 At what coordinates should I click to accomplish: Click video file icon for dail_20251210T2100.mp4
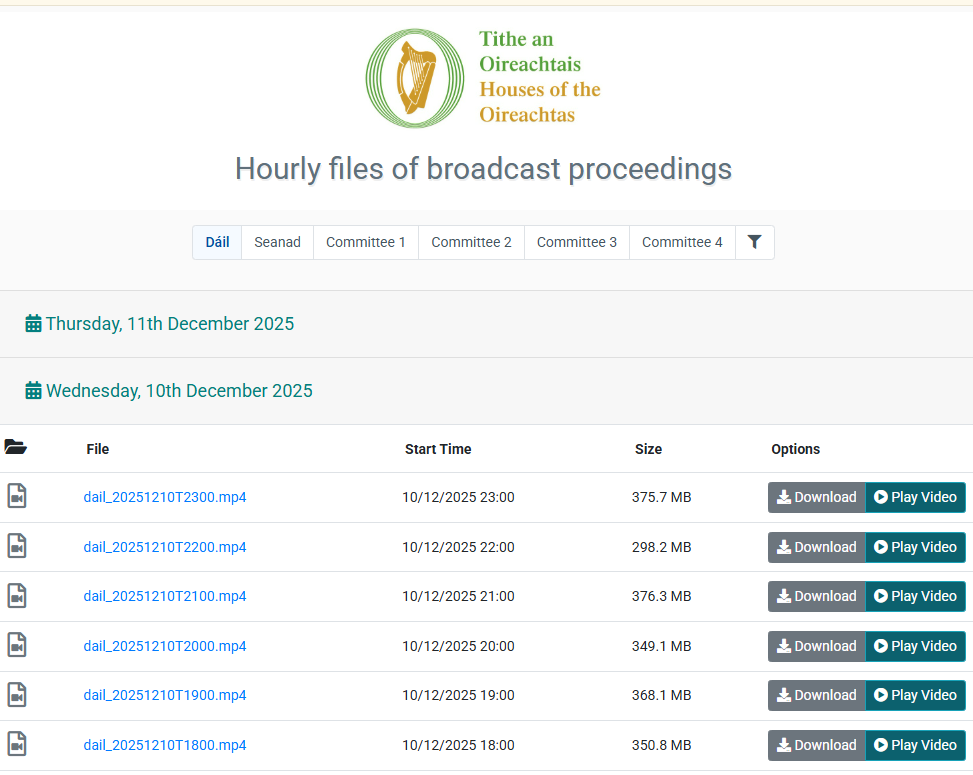[x=16, y=596]
